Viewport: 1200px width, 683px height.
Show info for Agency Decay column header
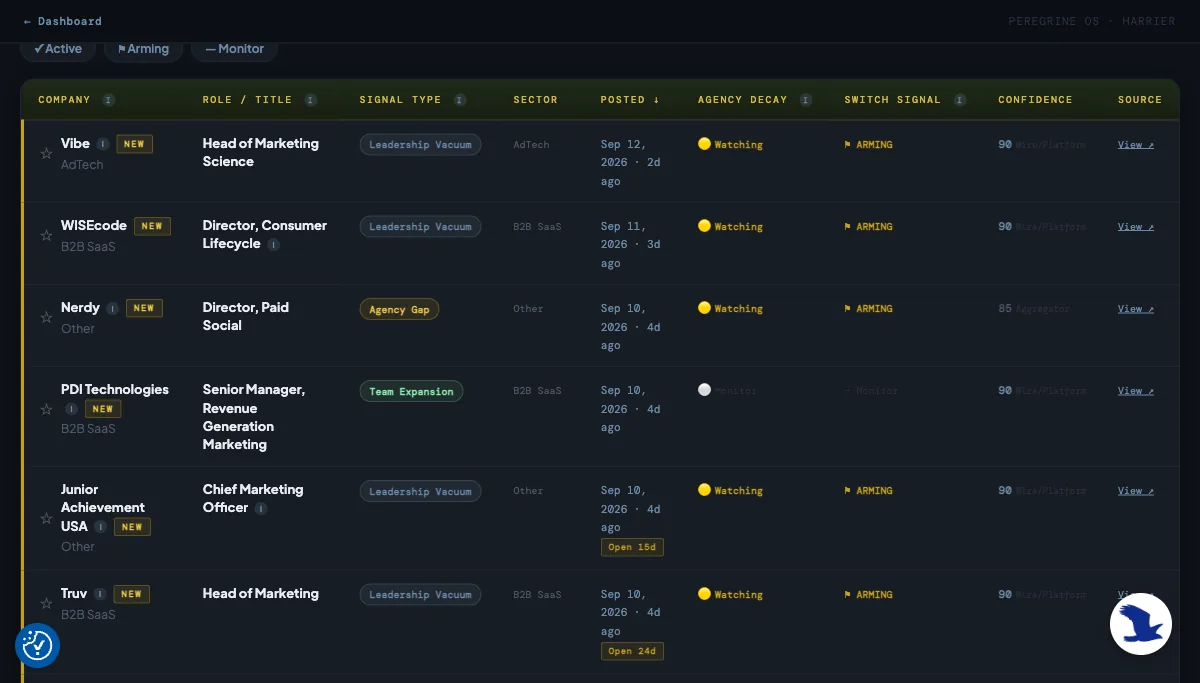pos(805,100)
